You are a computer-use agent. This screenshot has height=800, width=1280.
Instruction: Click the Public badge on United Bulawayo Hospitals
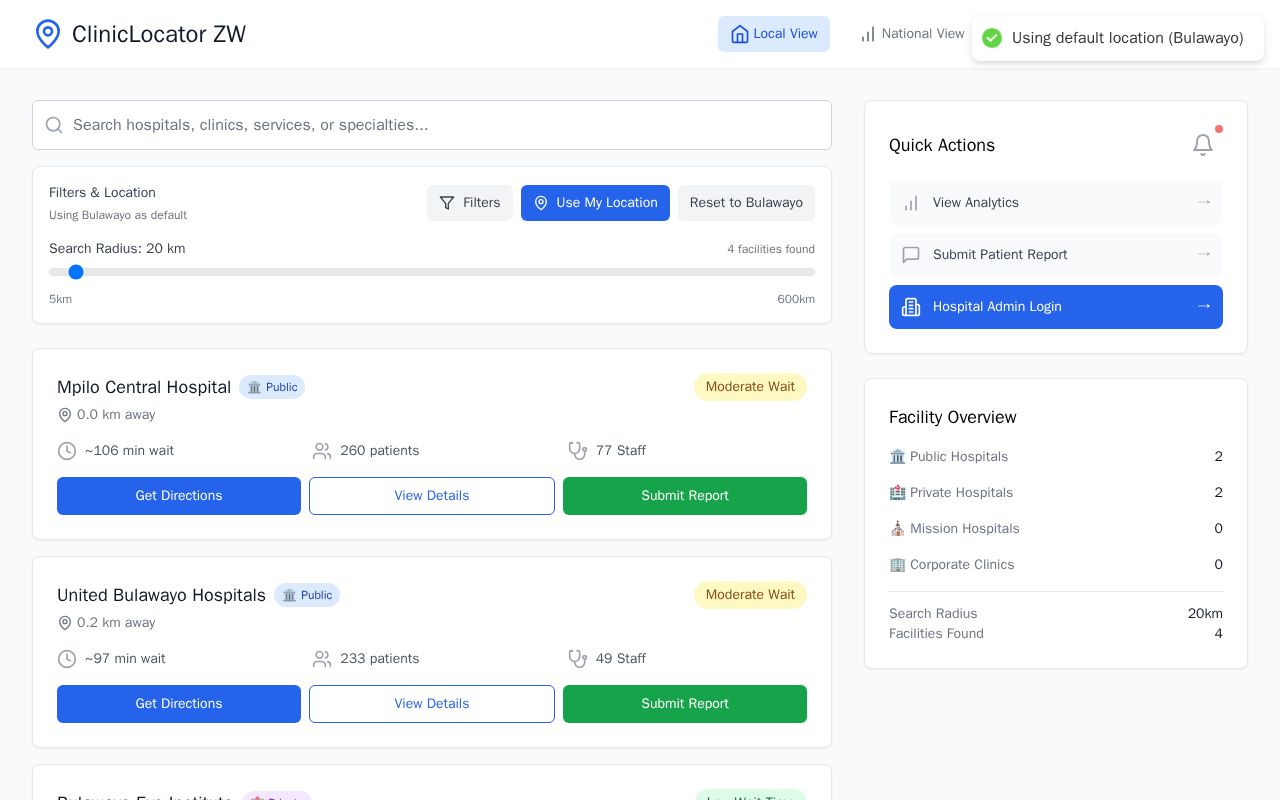(x=307, y=595)
